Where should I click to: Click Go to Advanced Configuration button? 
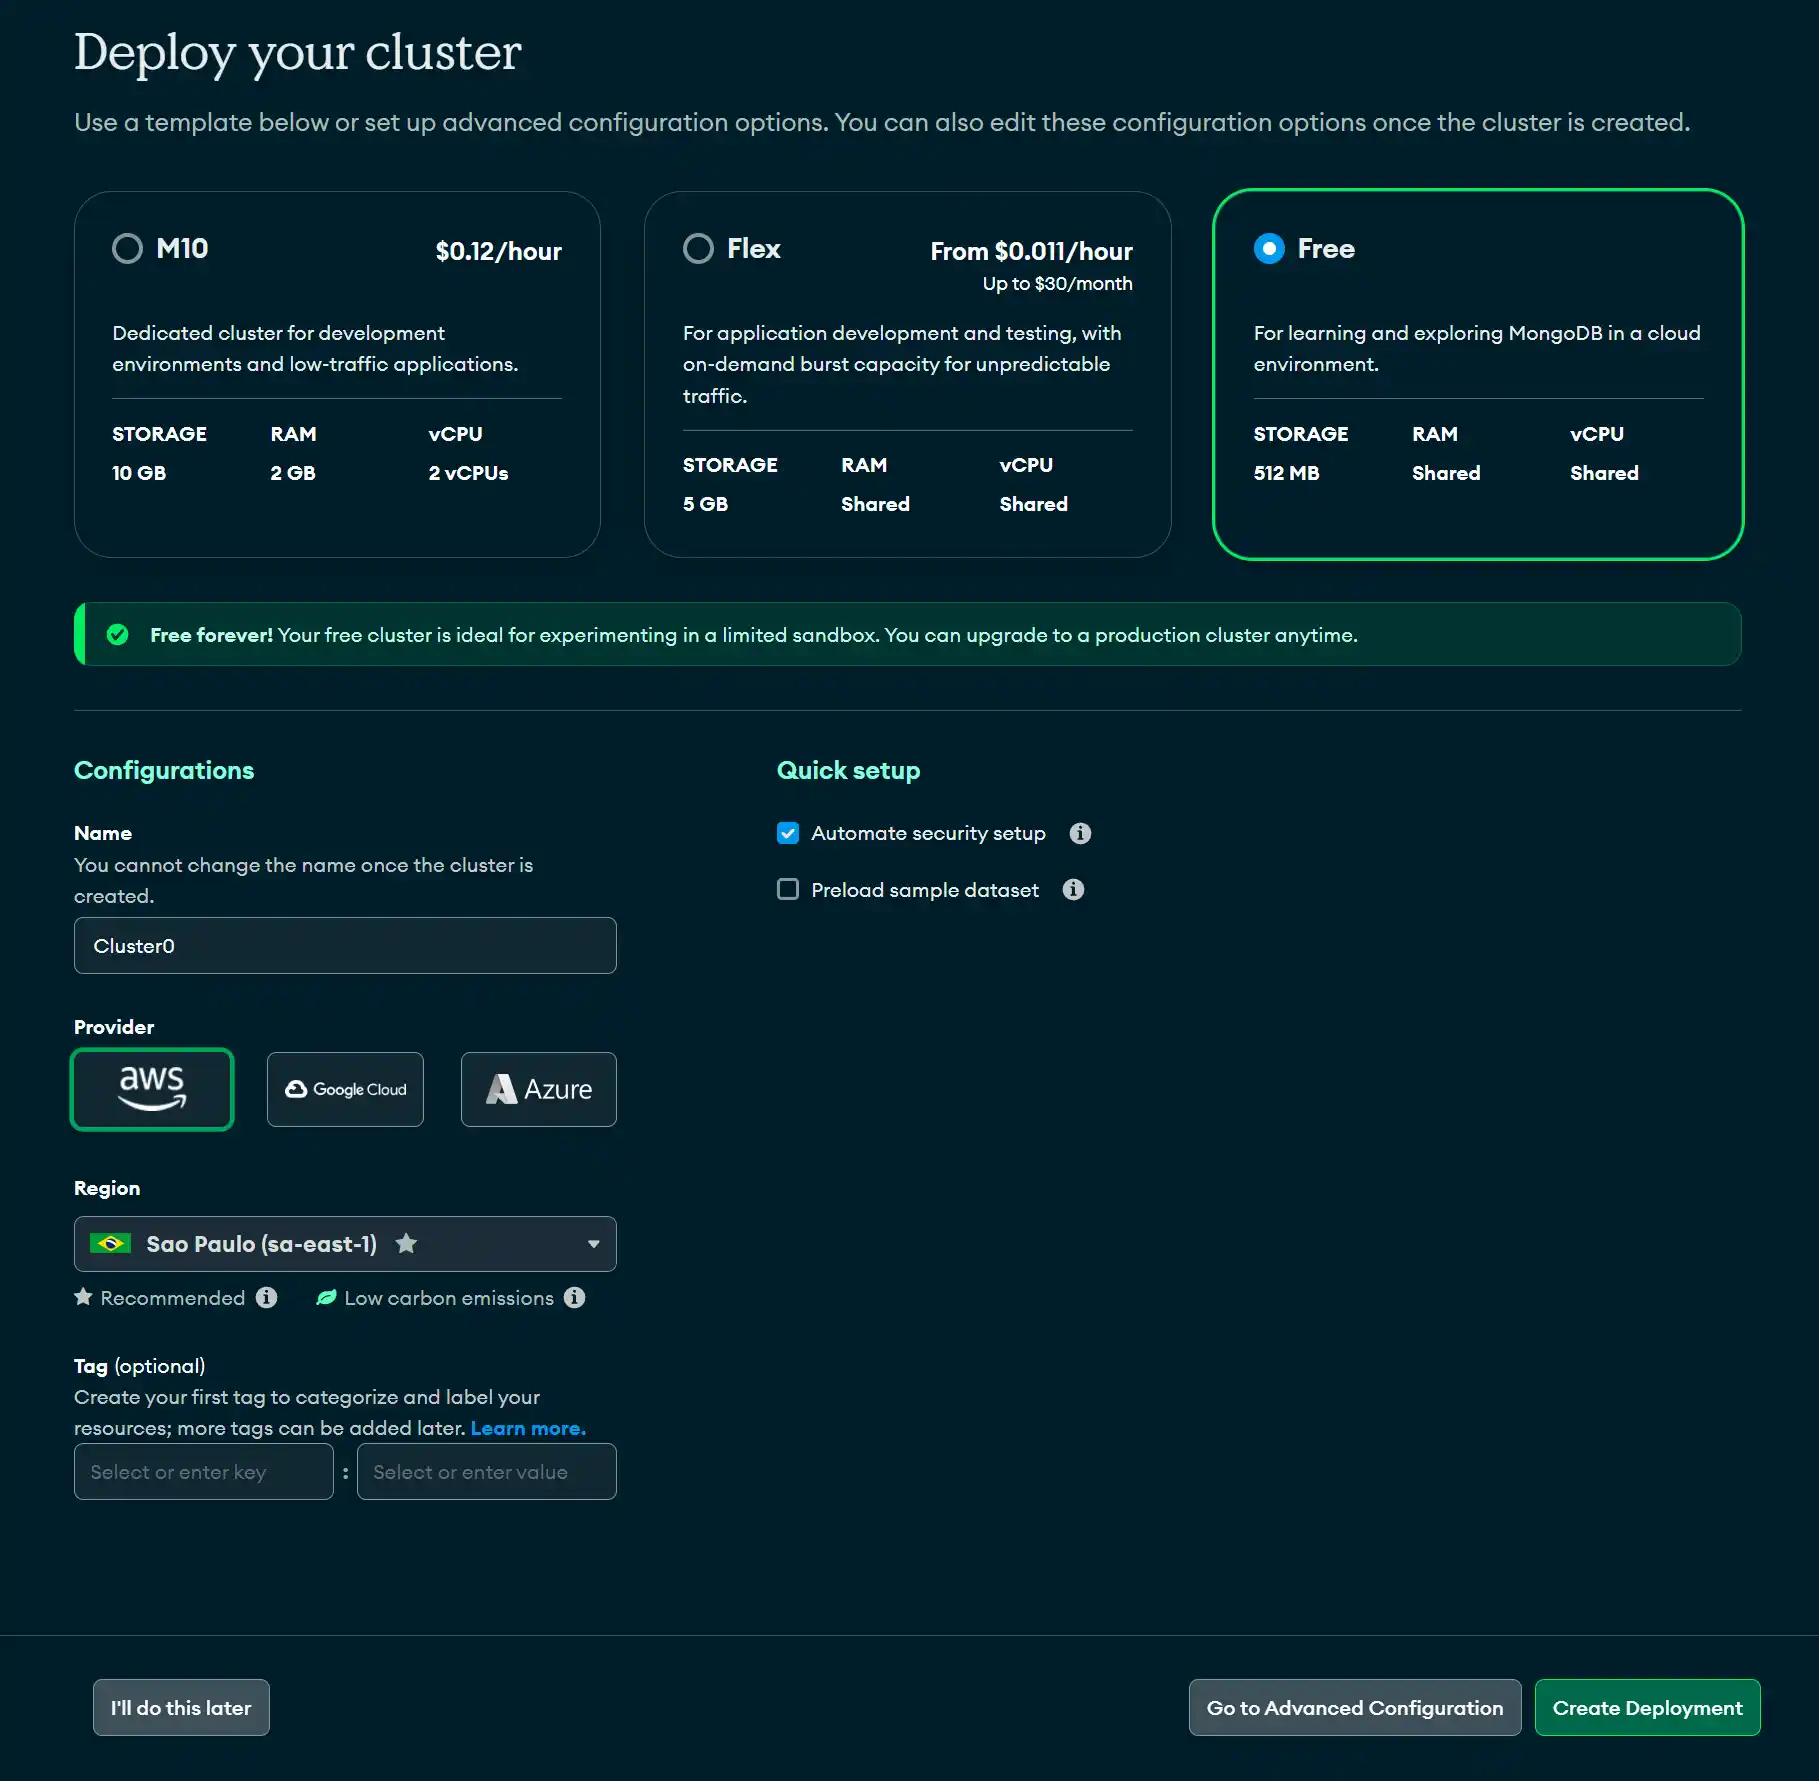[x=1355, y=1707]
